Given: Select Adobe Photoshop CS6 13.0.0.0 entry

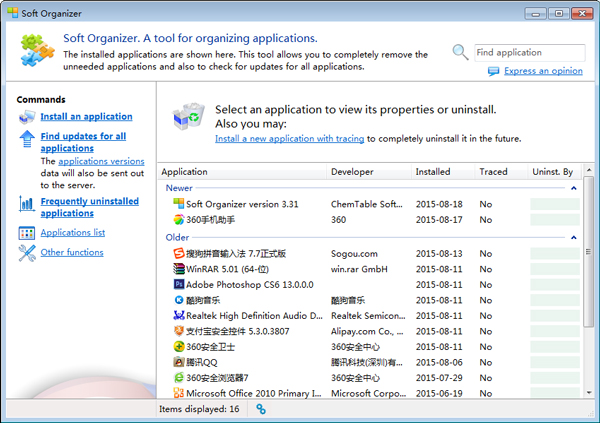Looking at the screenshot, I should pos(370,285).
